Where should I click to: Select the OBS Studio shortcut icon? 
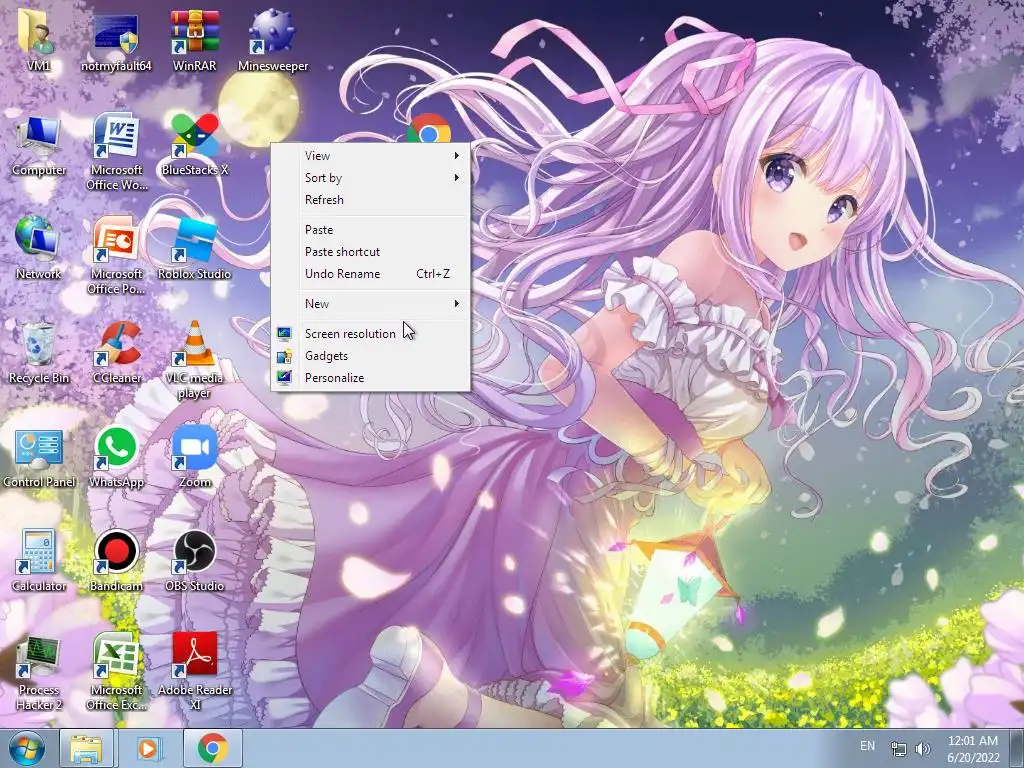195,562
